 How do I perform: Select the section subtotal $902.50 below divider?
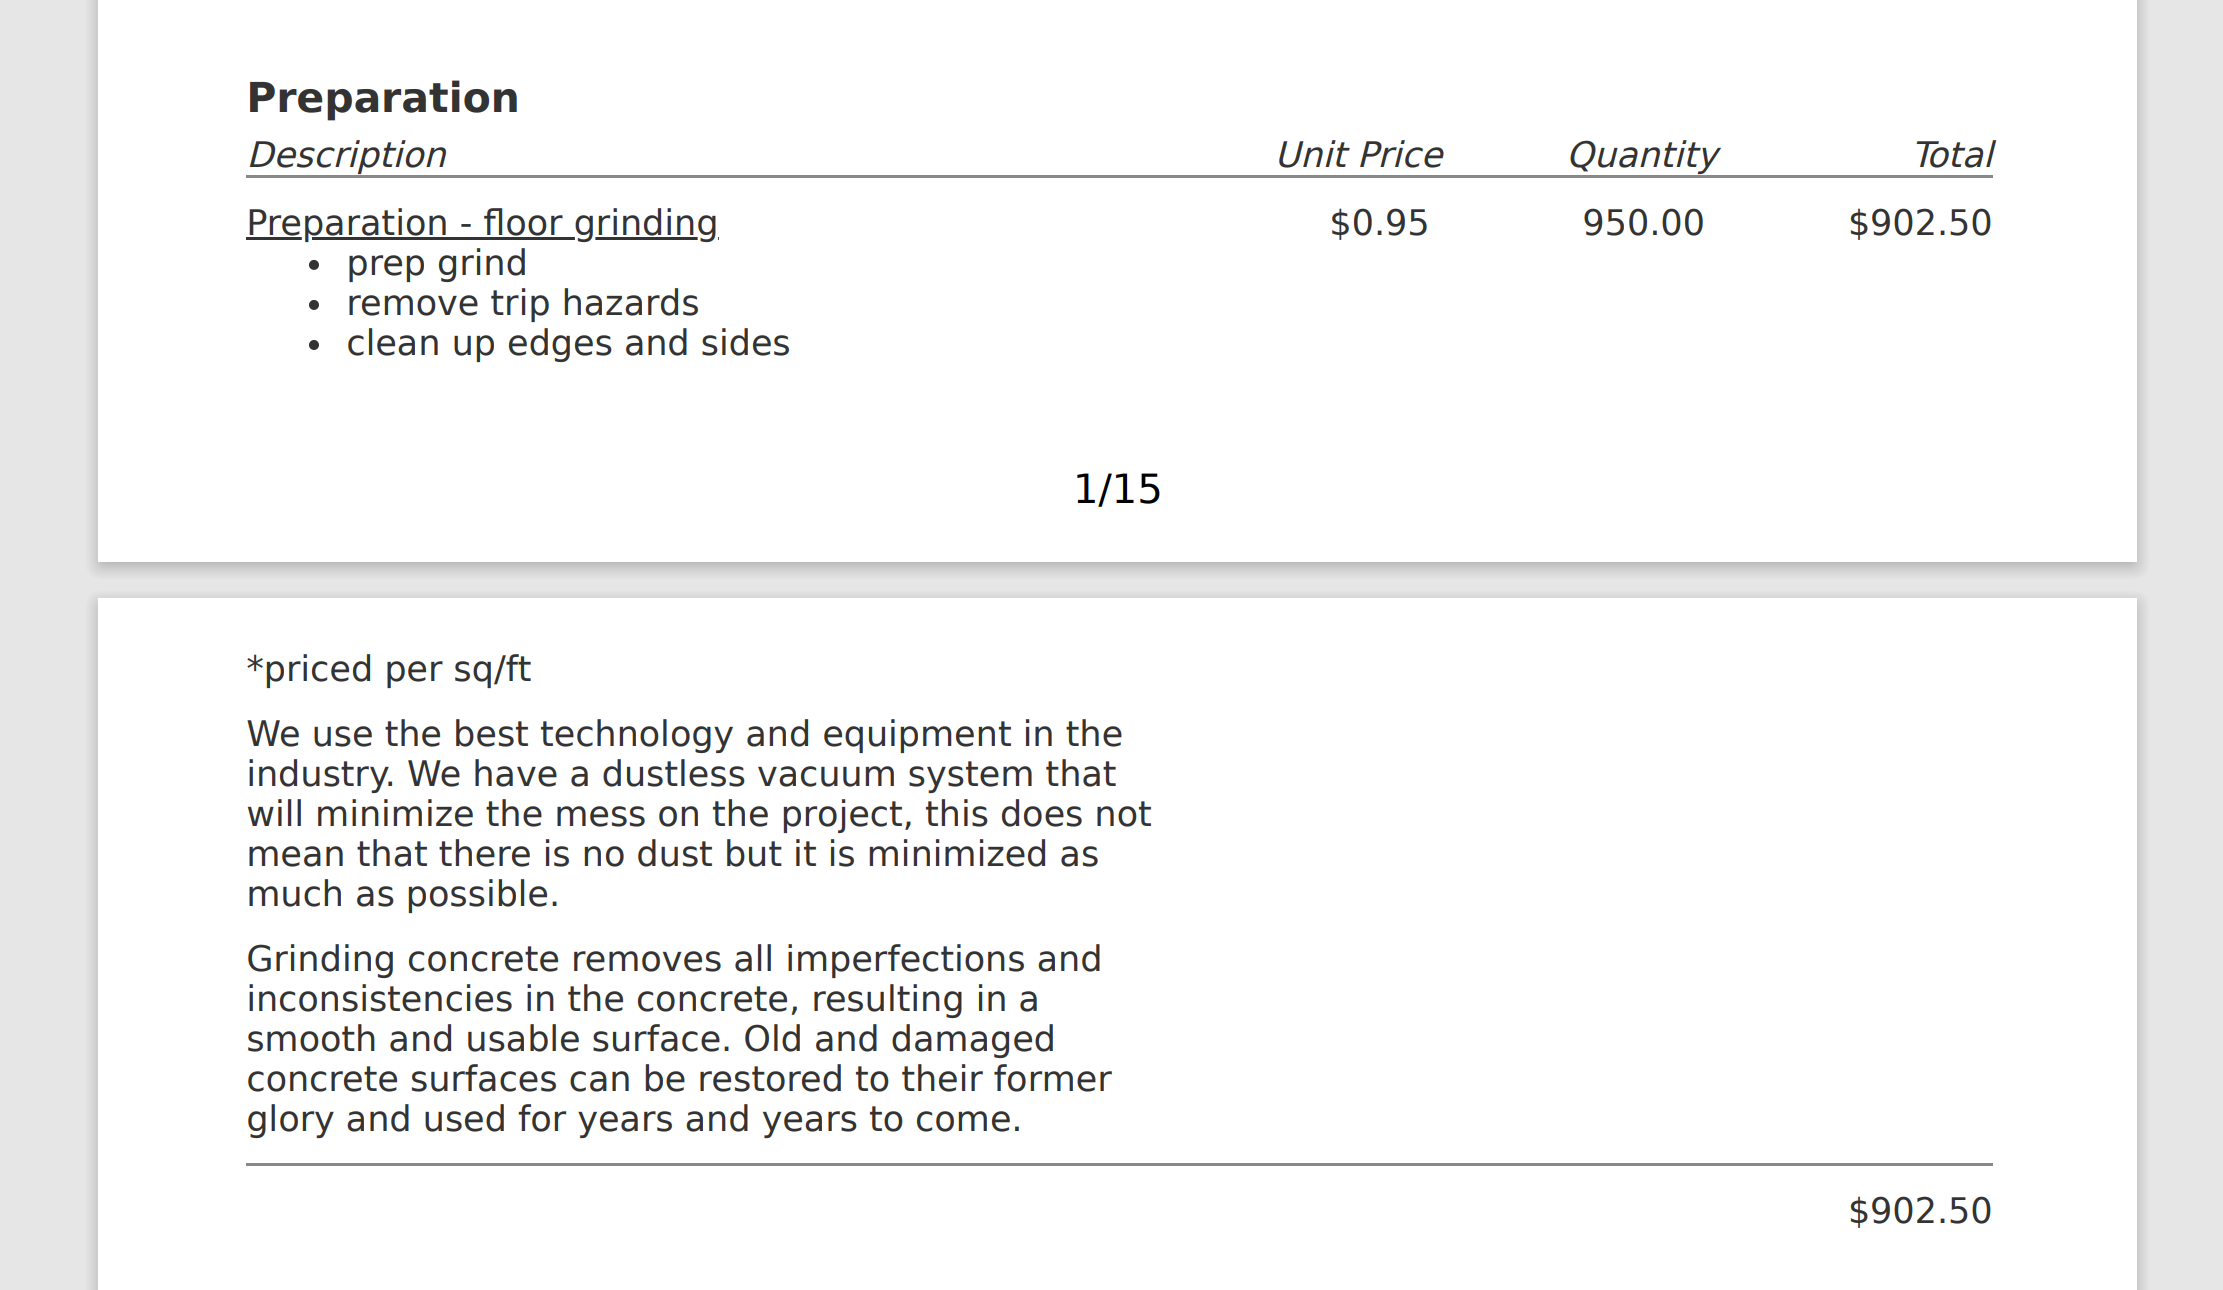click(1919, 1211)
